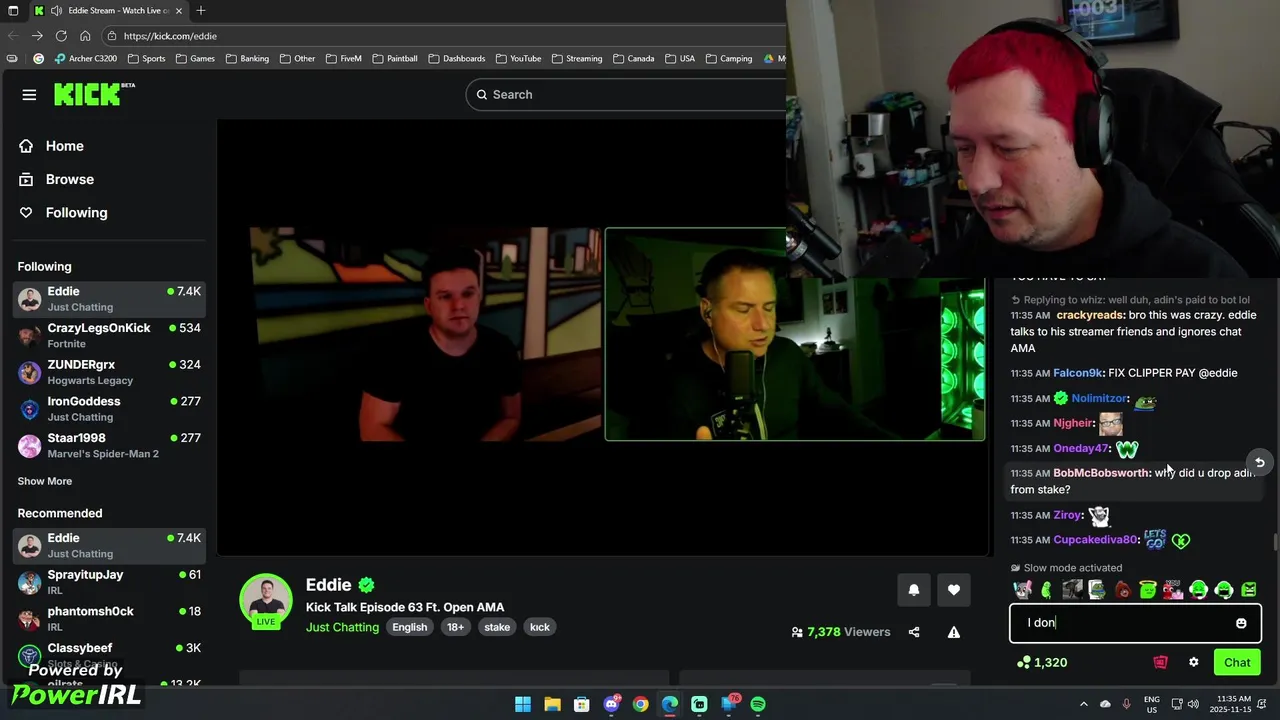Mute the Eddie Stream browser tab audio

point(55,11)
